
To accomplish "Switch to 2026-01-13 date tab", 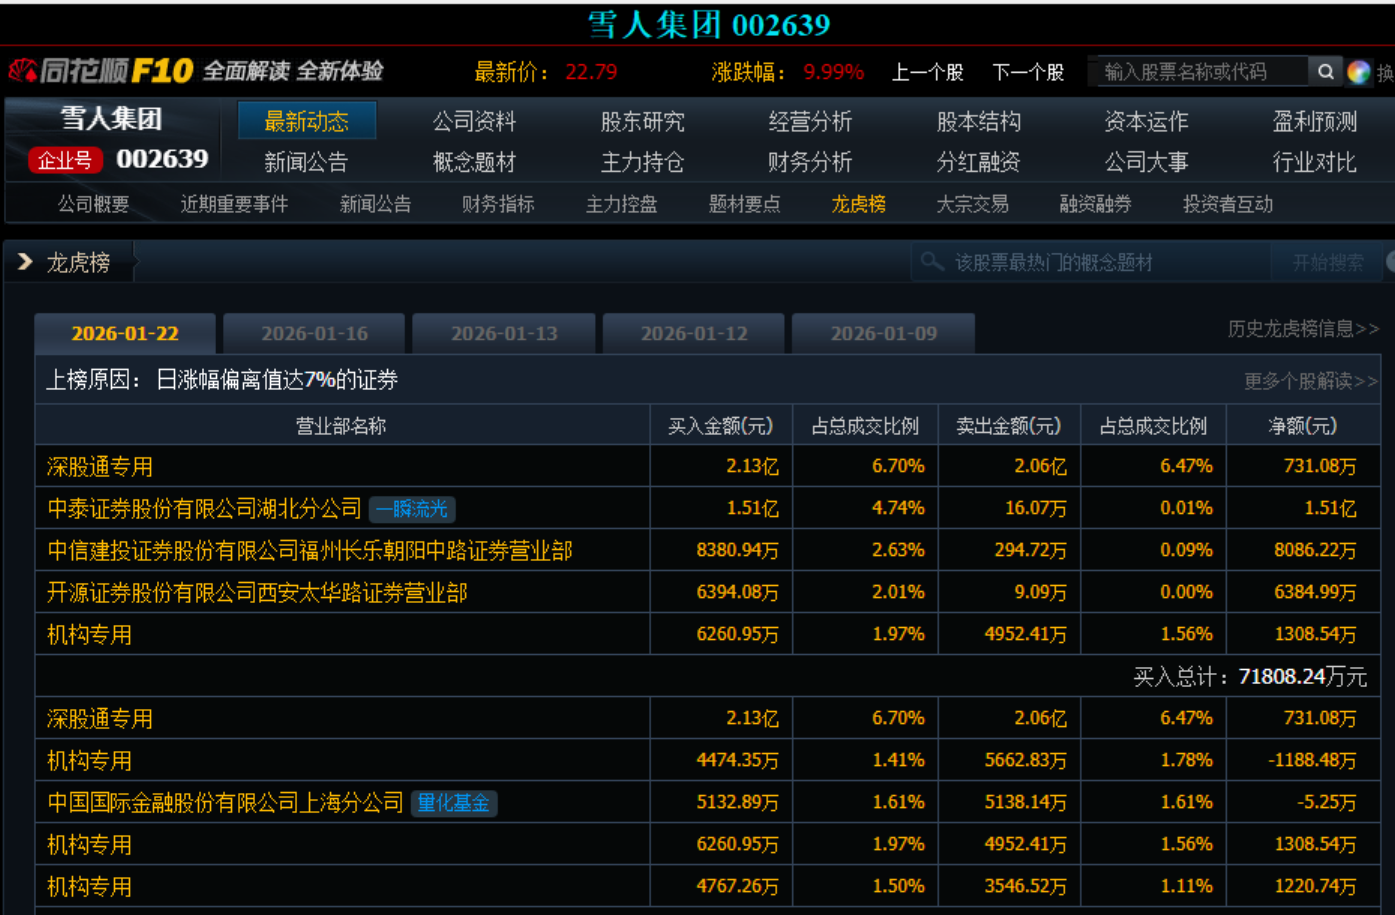I will (504, 334).
